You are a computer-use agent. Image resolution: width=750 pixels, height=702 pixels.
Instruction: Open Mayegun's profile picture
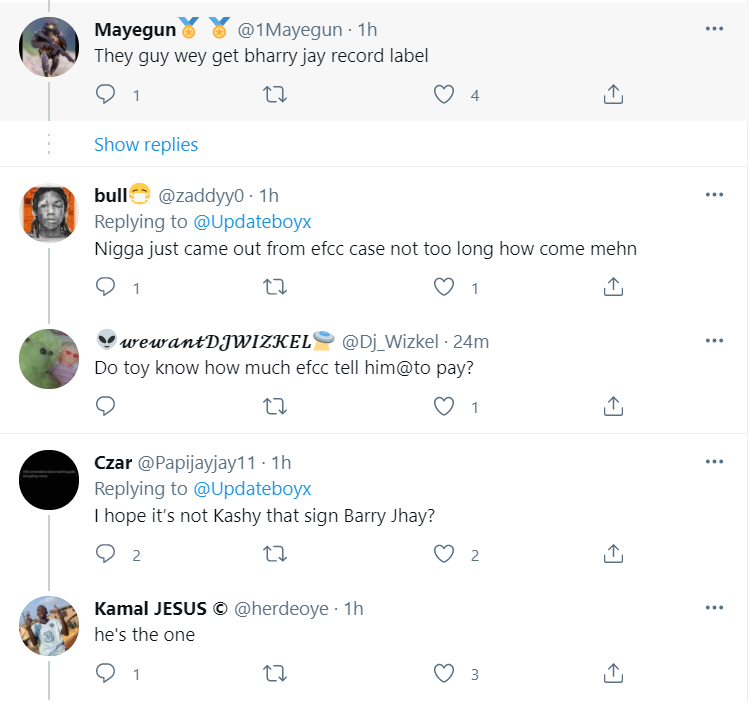pyautogui.click(x=50, y=47)
